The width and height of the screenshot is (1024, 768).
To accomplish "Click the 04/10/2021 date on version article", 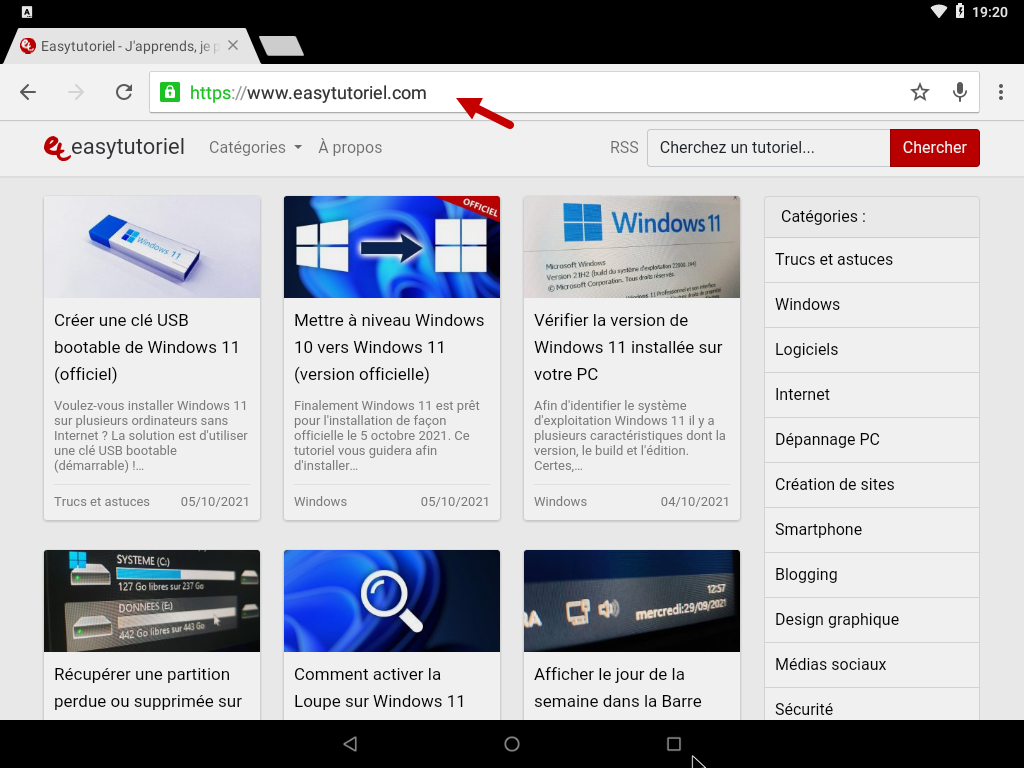I will point(695,502).
